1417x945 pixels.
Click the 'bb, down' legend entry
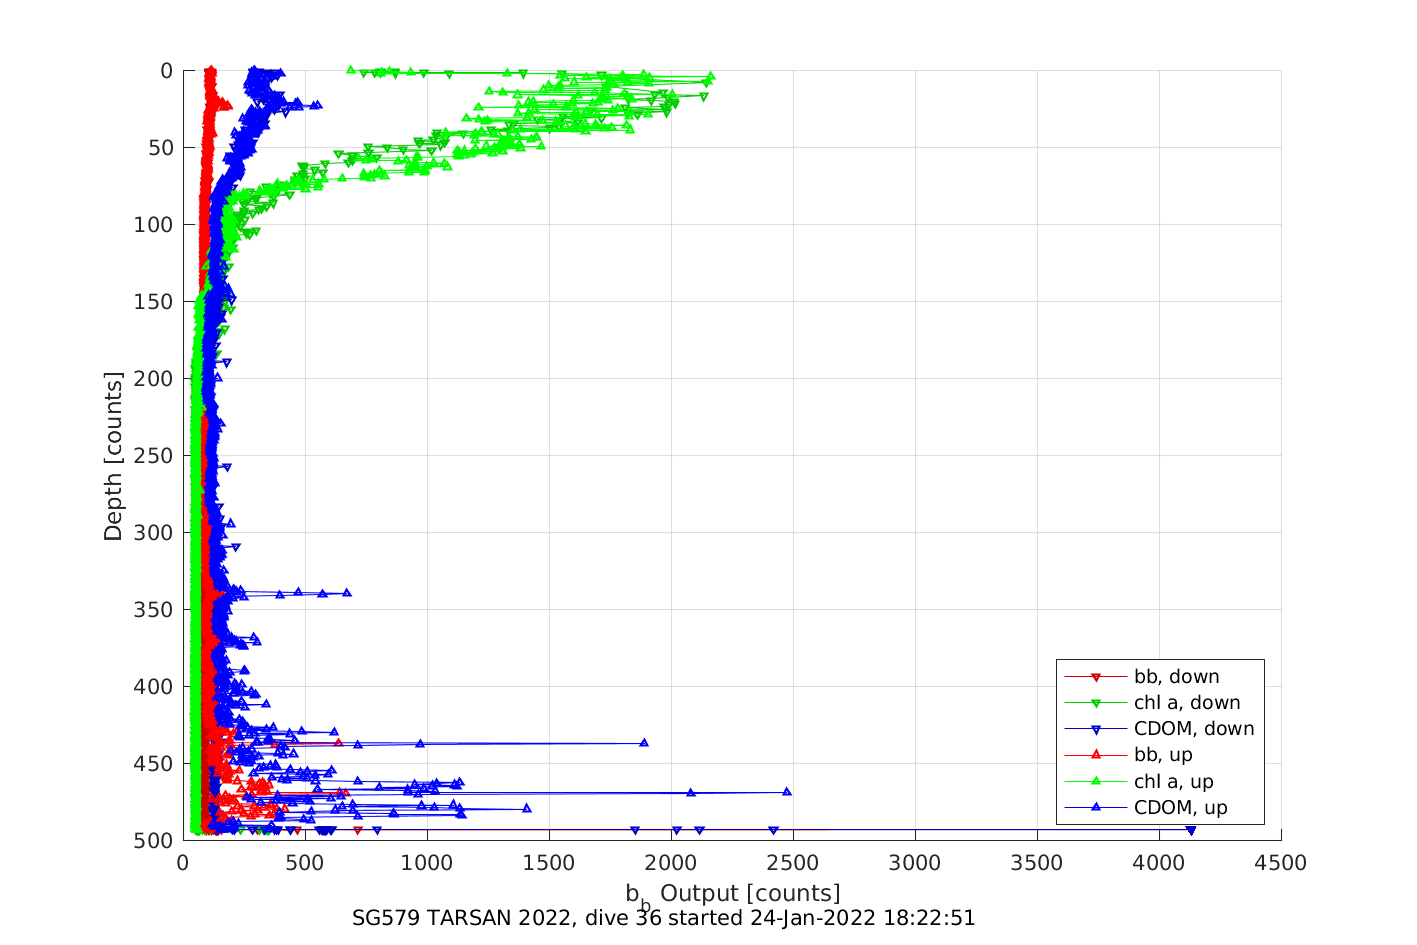(1158, 677)
